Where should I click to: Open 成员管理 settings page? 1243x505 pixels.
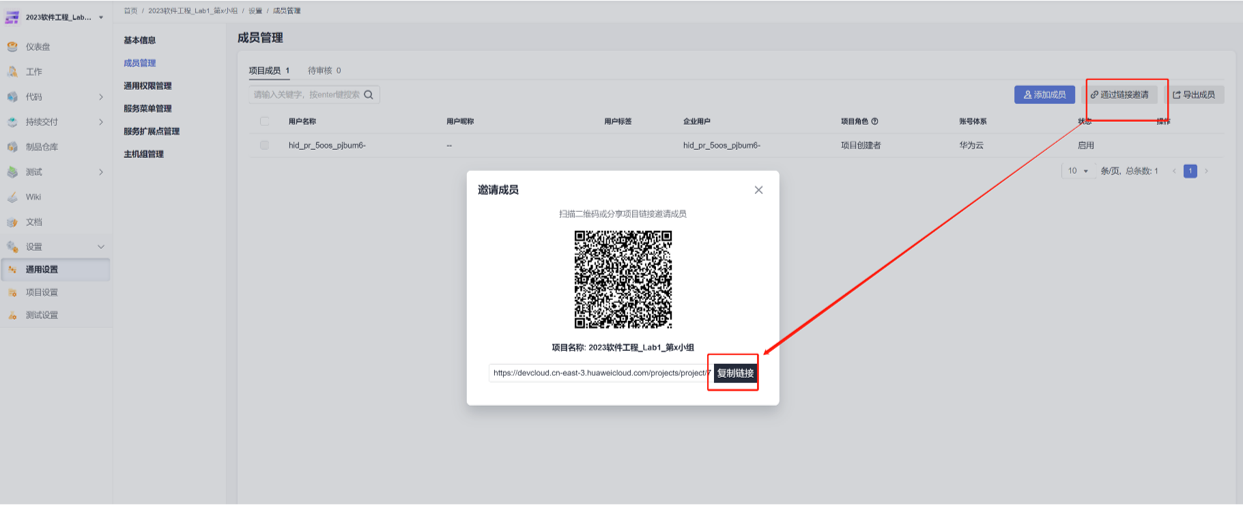(140, 63)
